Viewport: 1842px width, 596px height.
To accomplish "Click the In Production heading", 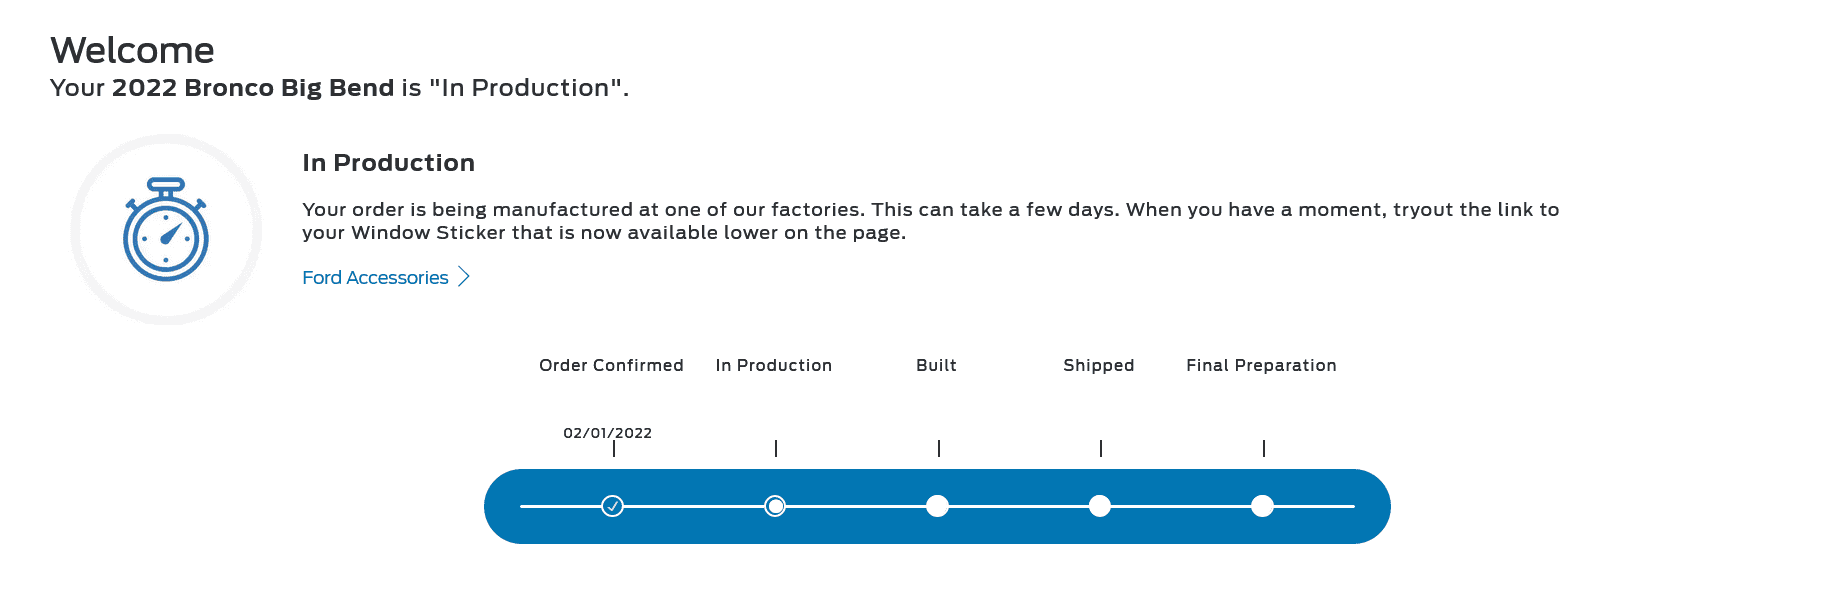I will click(389, 163).
